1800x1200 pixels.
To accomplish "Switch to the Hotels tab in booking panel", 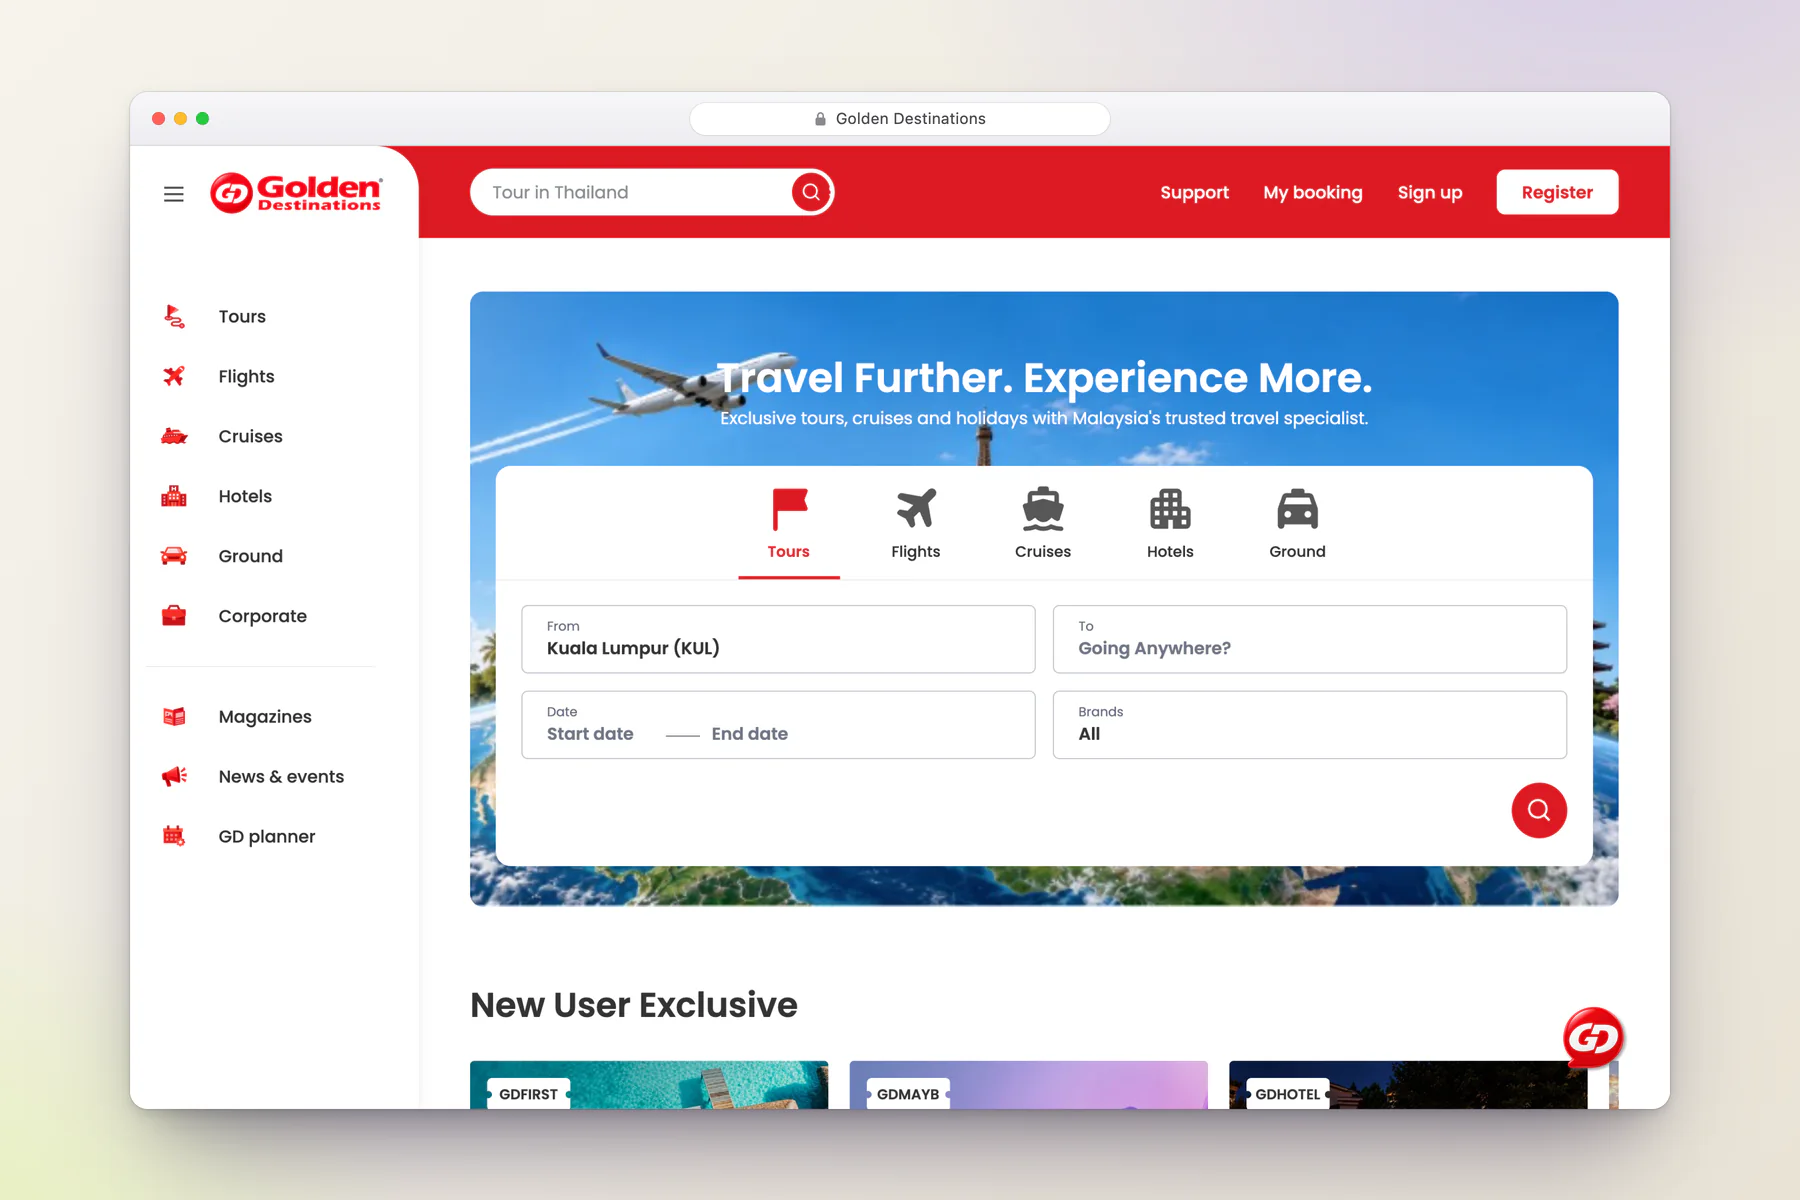I will coord(1170,524).
